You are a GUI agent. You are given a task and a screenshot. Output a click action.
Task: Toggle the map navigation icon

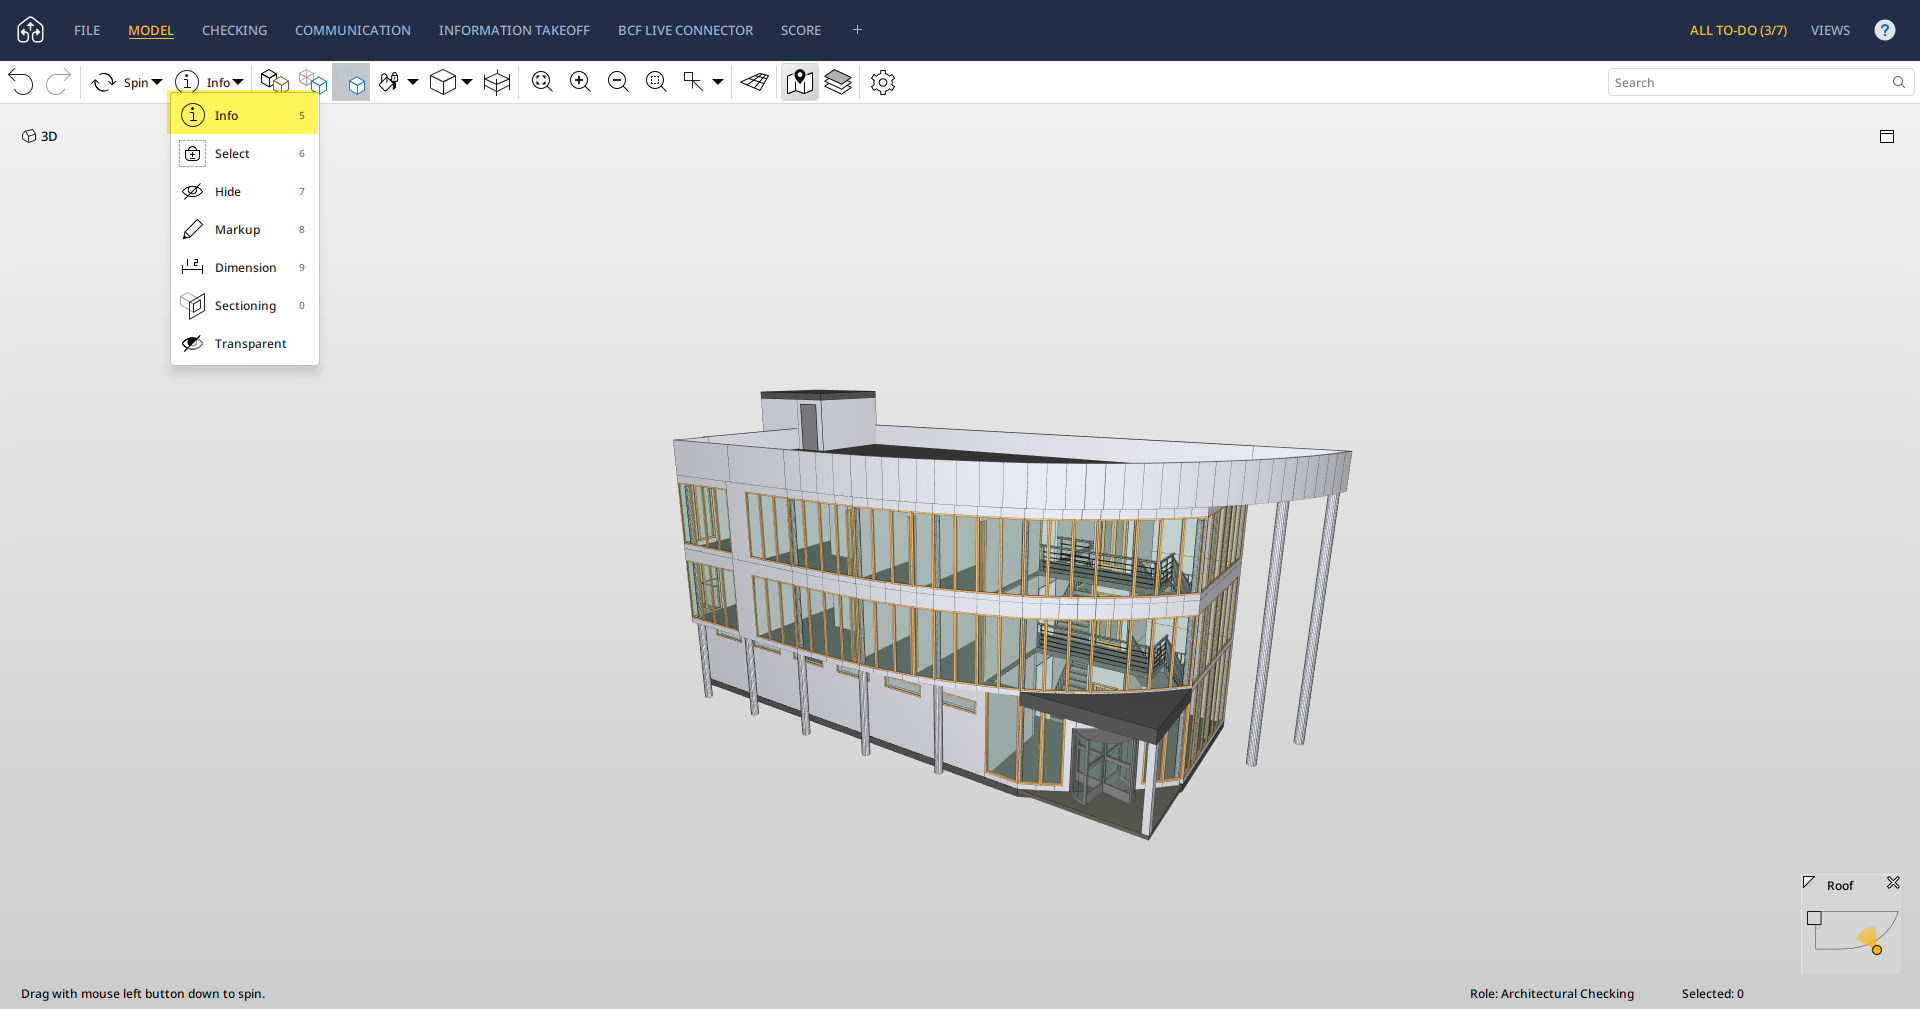(x=800, y=82)
